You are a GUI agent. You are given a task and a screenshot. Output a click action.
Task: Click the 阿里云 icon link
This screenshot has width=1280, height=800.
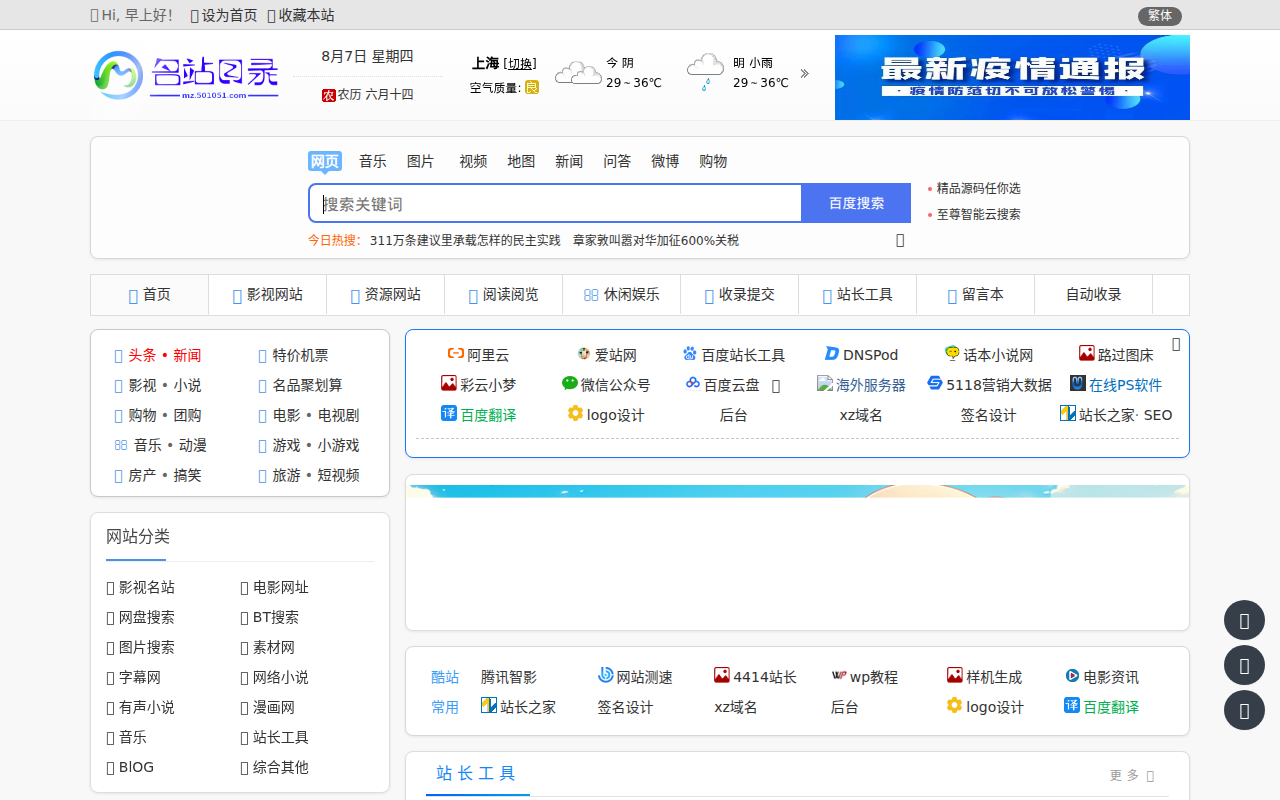(x=456, y=354)
